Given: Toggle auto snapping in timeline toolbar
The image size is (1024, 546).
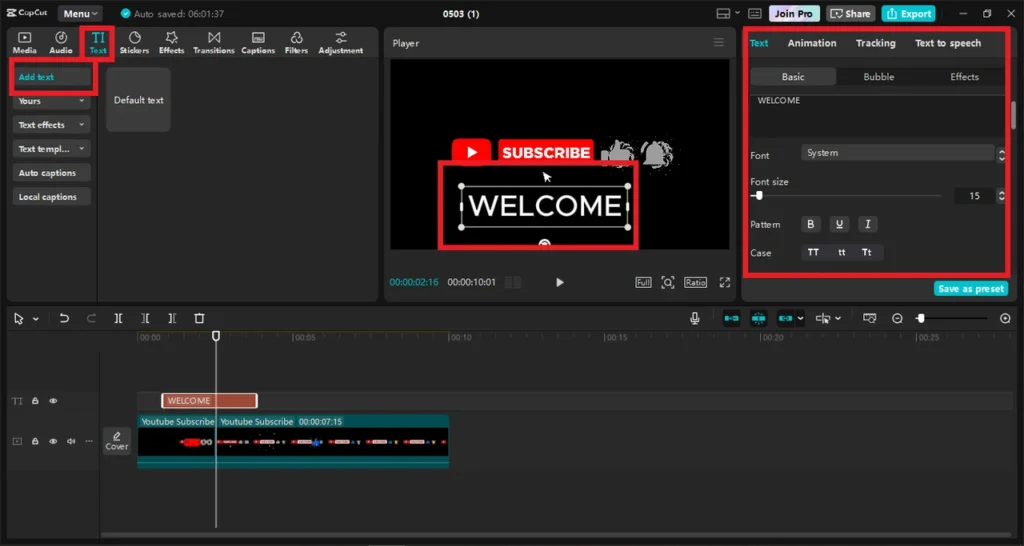Looking at the screenshot, I should click(758, 318).
